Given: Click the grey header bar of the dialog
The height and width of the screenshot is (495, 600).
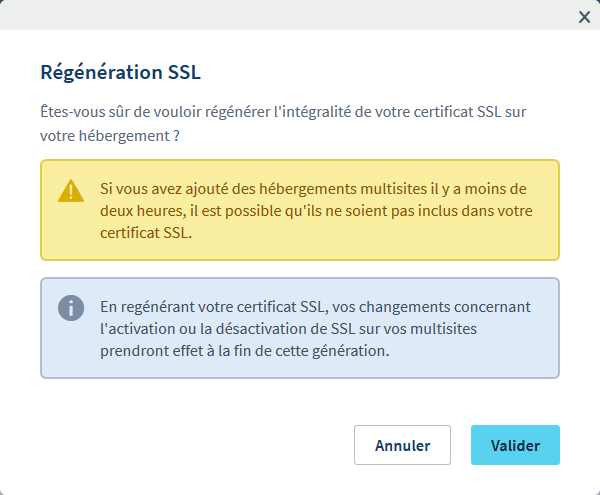Looking at the screenshot, I should pyautogui.click(x=300, y=15).
